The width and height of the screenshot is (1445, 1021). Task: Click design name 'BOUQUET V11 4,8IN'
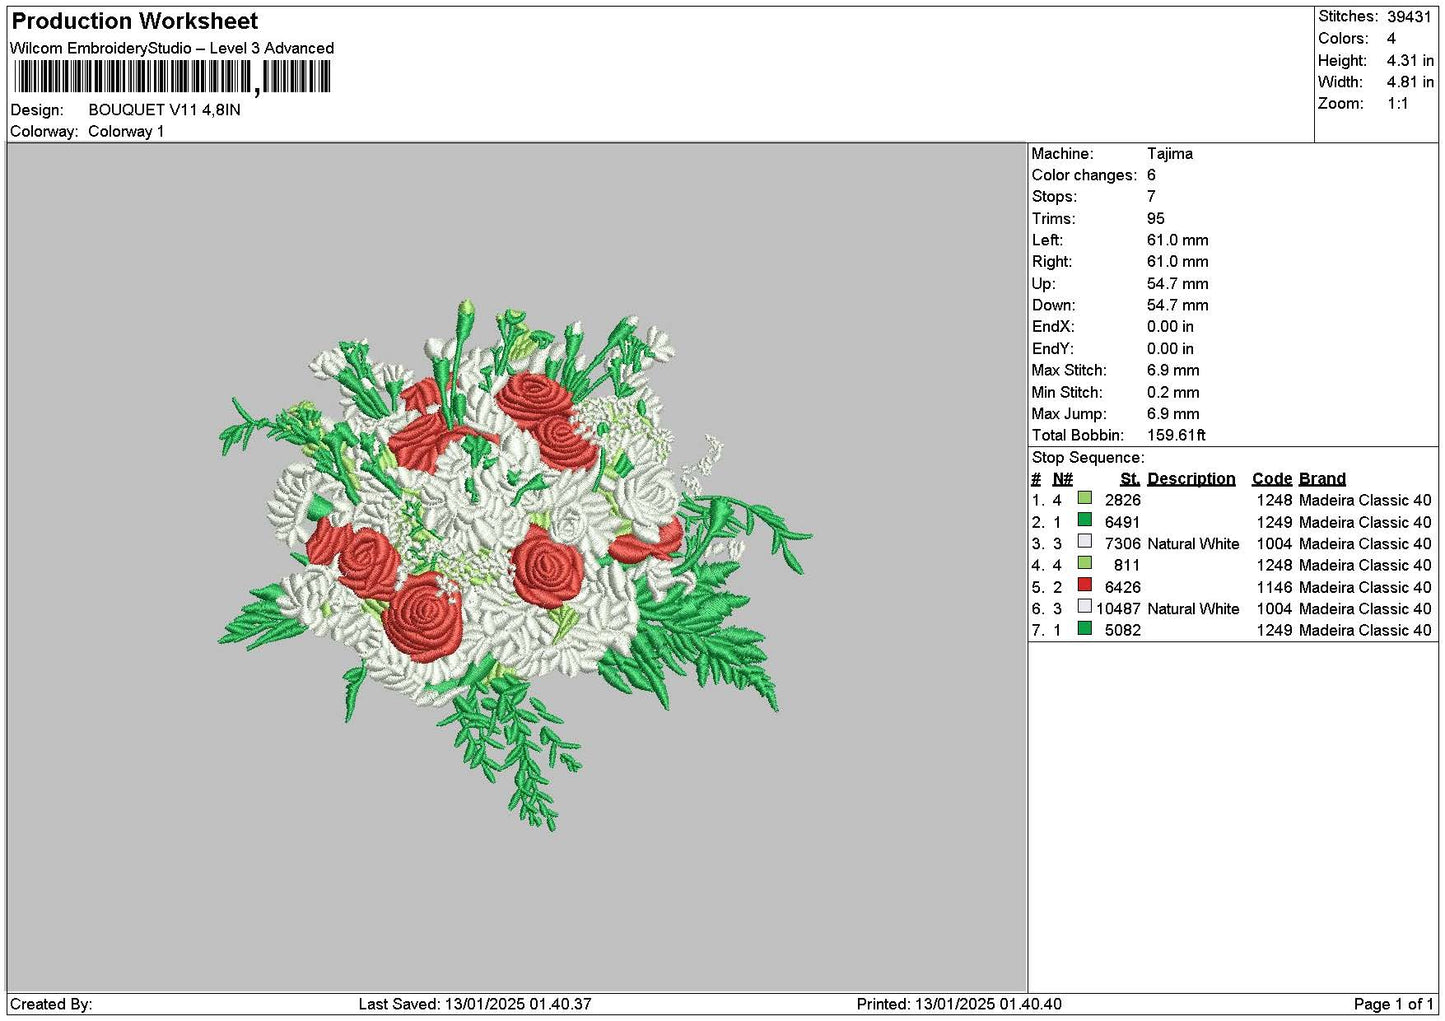click(164, 110)
